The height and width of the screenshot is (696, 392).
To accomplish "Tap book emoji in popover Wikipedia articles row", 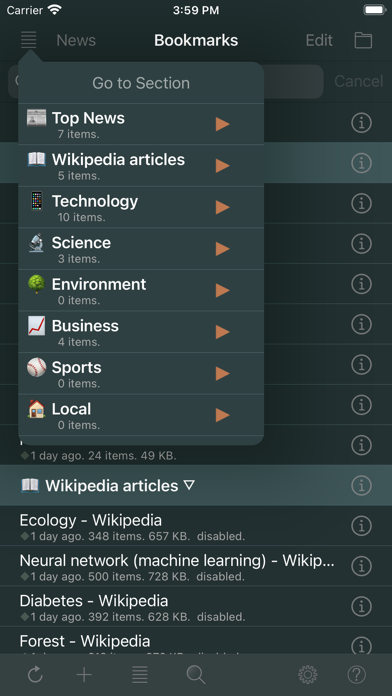I will [36, 159].
